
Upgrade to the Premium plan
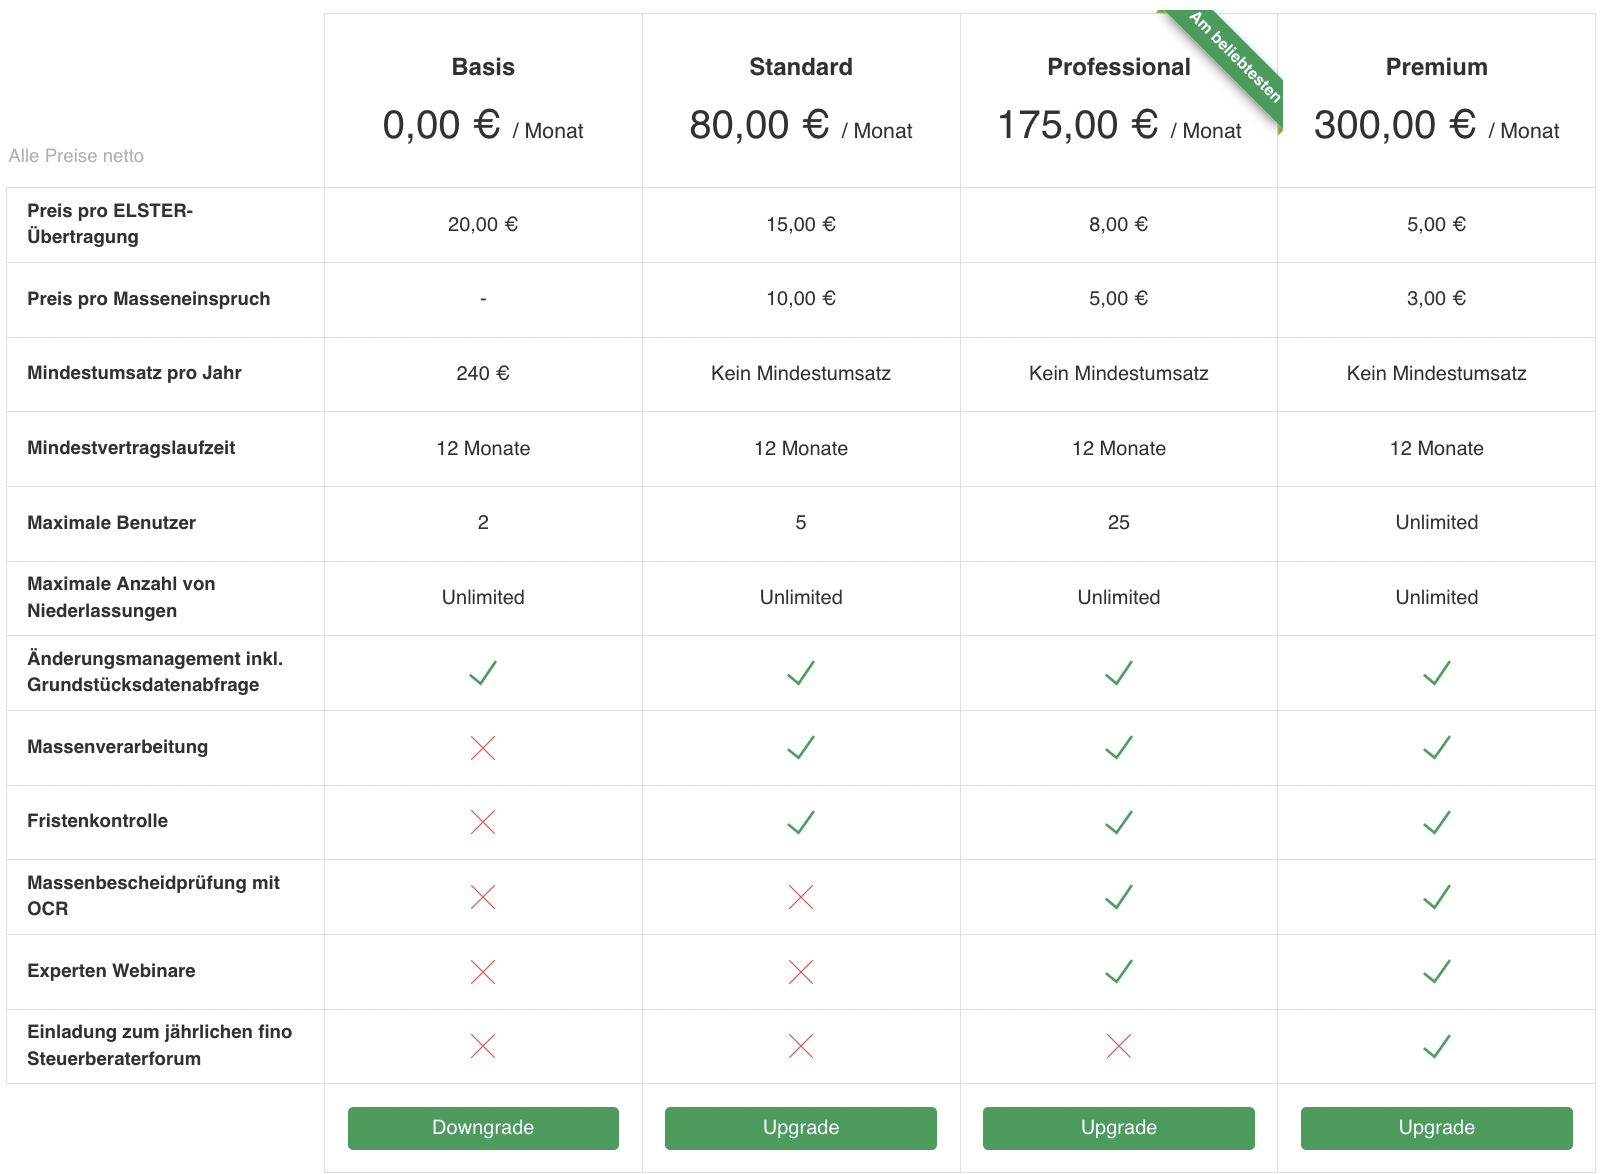(1437, 1128)
